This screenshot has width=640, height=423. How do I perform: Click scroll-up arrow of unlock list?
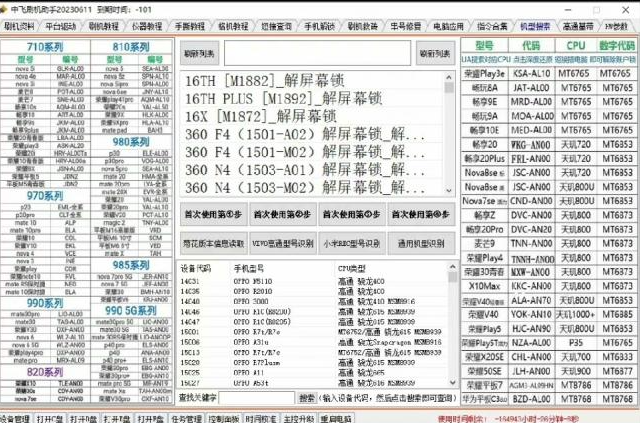[449, 77]
